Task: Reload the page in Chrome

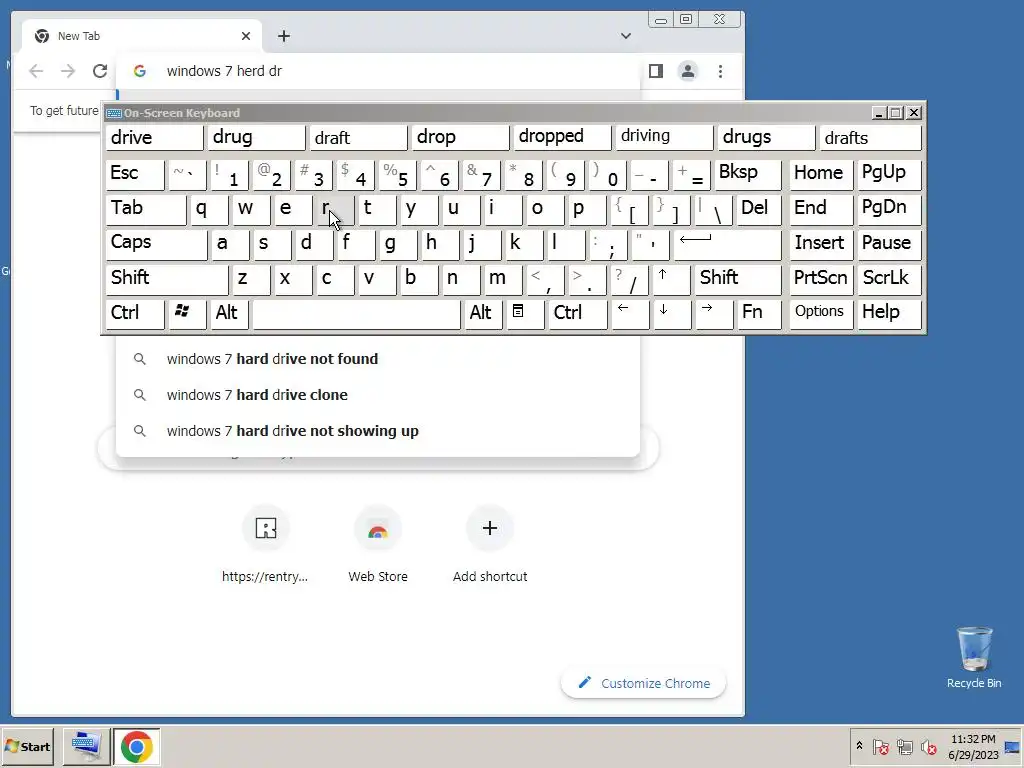Action: (x=99, y=71)
